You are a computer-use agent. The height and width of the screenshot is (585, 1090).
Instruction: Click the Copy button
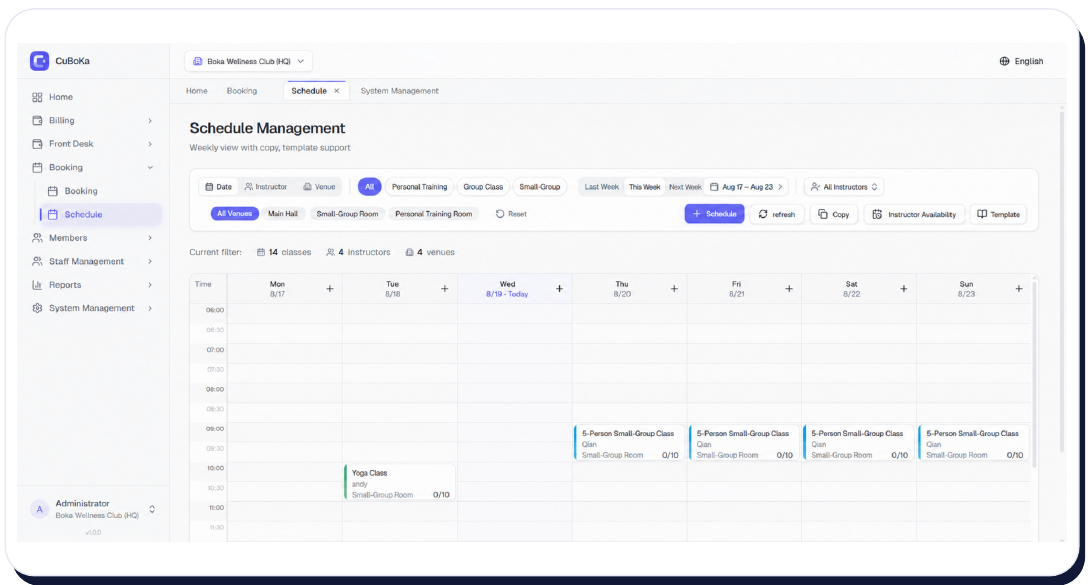(833, 214)
